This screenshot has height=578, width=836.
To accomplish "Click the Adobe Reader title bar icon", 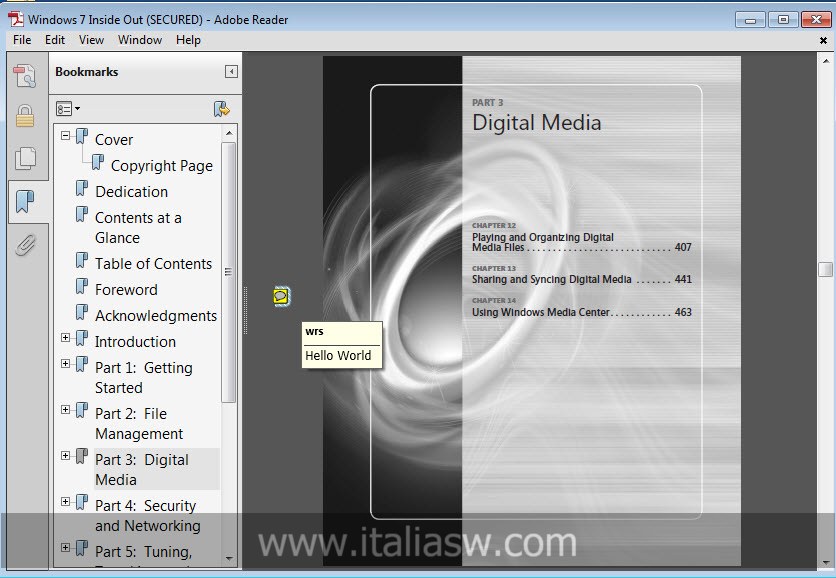I will click(x=16, y=19).
